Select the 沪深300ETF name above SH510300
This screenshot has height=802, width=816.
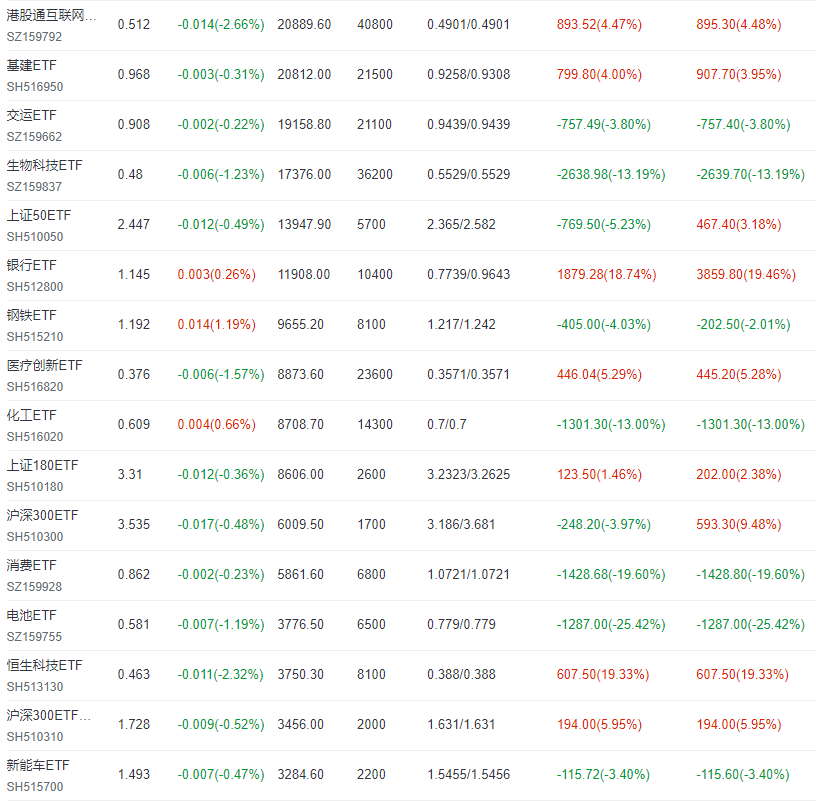[42, 515]
